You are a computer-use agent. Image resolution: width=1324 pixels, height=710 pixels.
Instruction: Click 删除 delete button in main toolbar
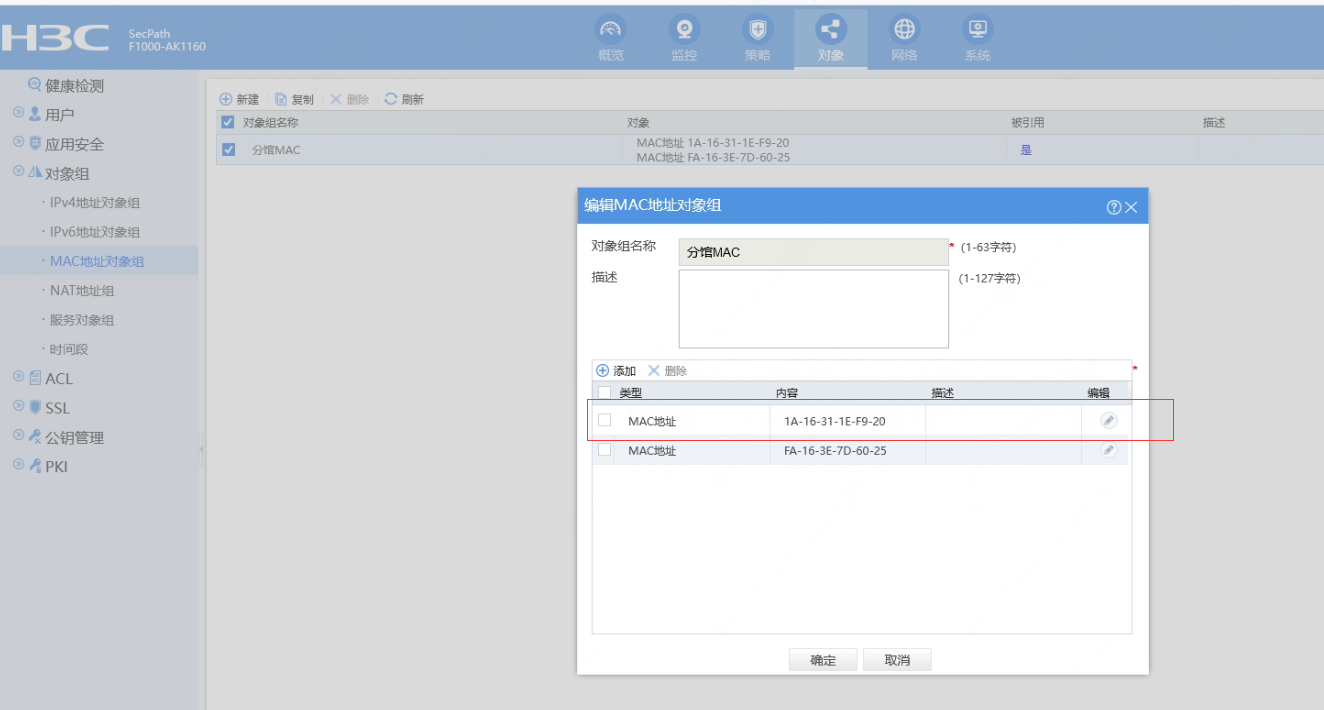pos(350,99)
